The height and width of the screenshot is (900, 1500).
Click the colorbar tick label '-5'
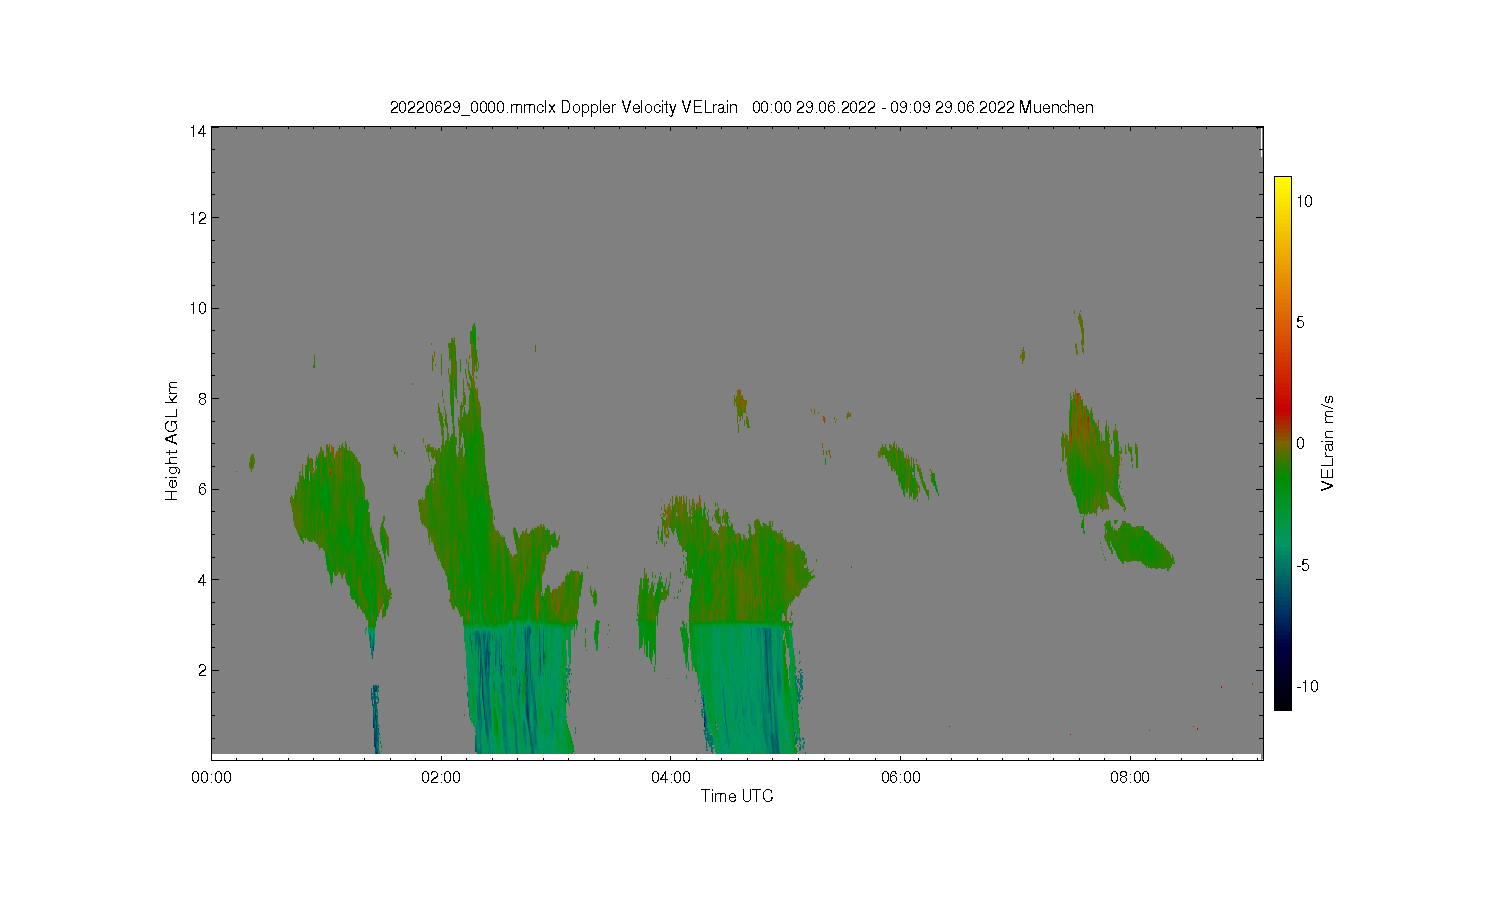point(1303,565)
